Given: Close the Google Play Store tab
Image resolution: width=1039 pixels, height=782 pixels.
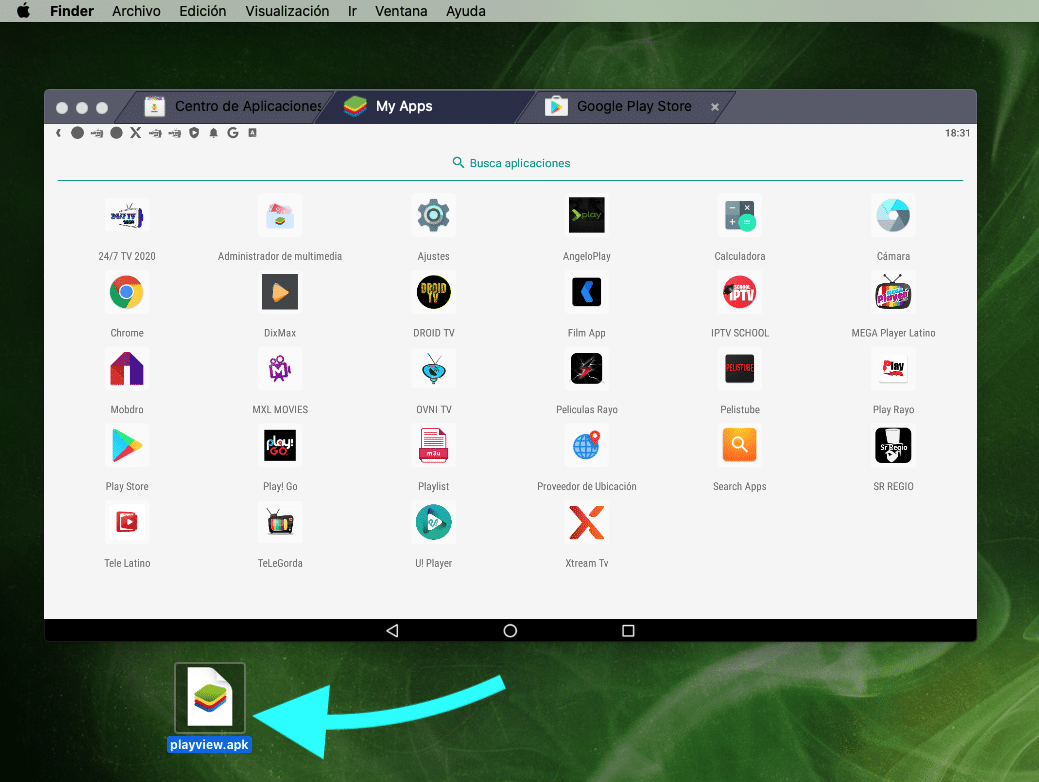Looking at the screenshot, I should [x=715, y=105].
